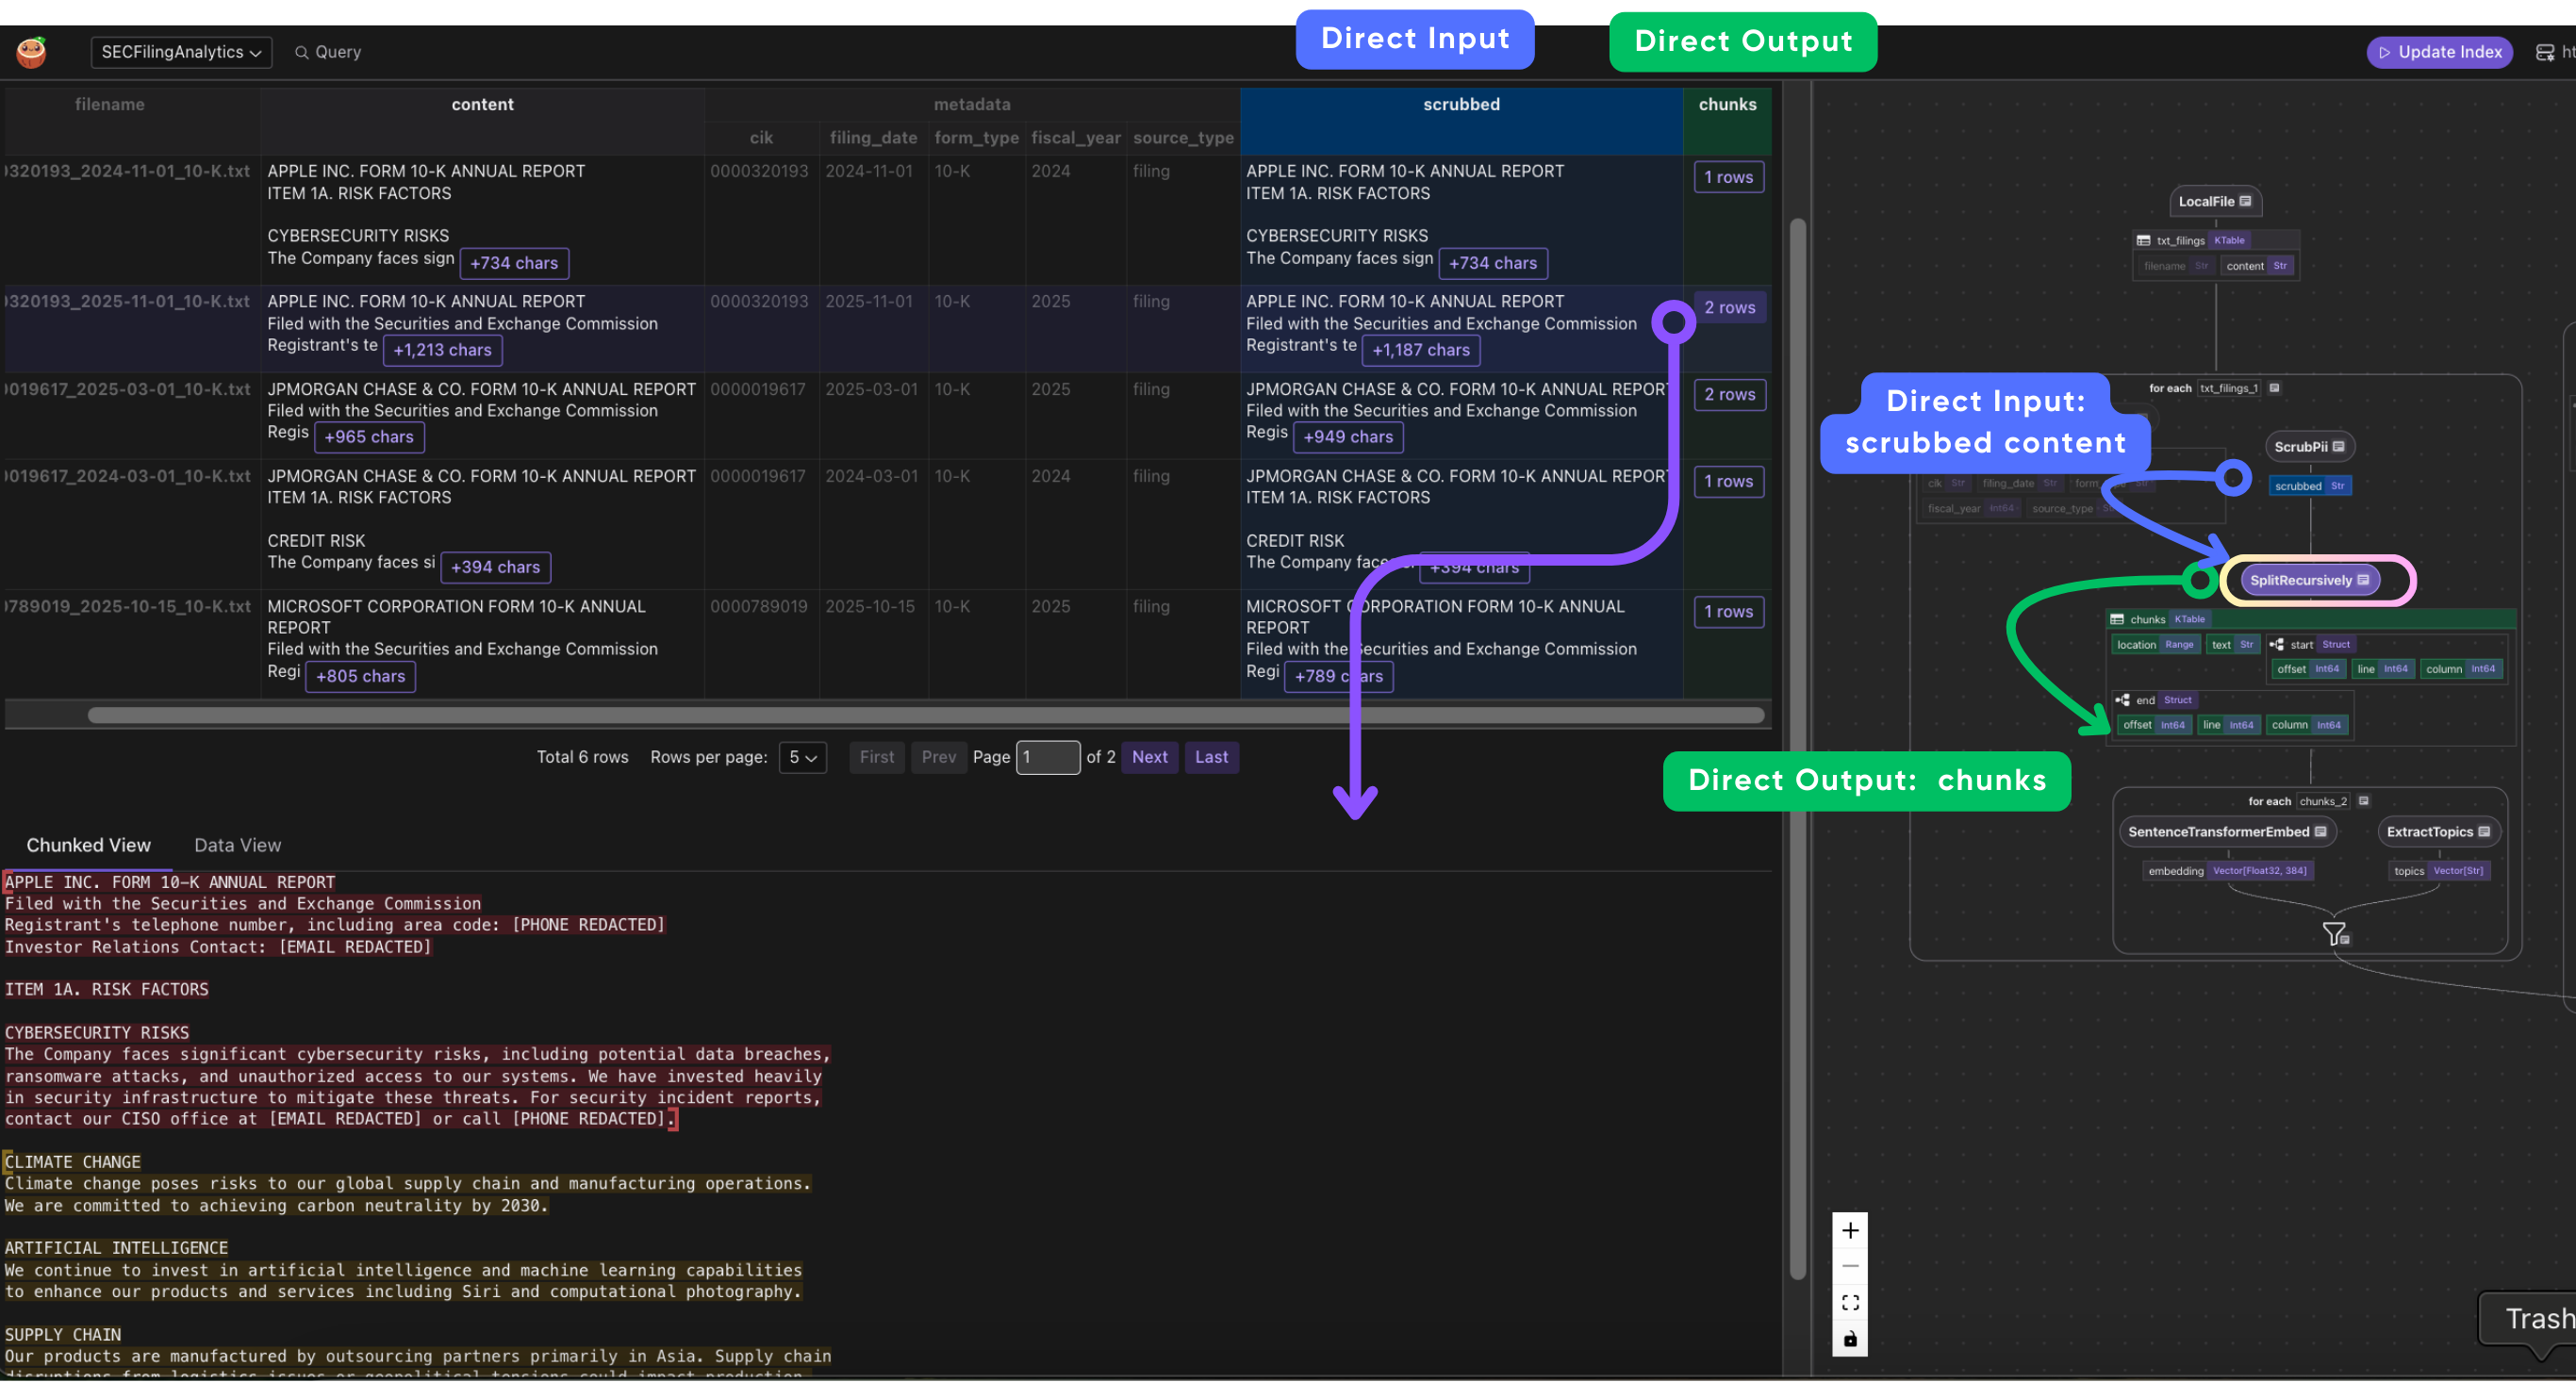
Task: Open the database settings icon beside Update Index
Action: (x=2548, y=51)
